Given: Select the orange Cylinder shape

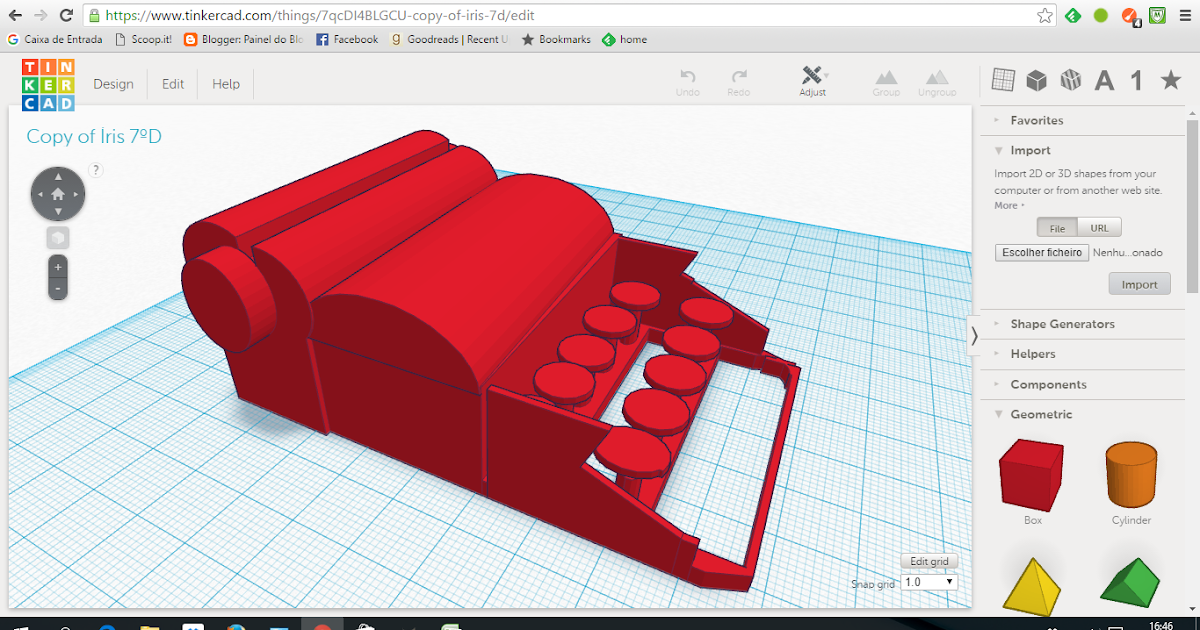Looking at the screenshot, I should (x=1130, y=477).
